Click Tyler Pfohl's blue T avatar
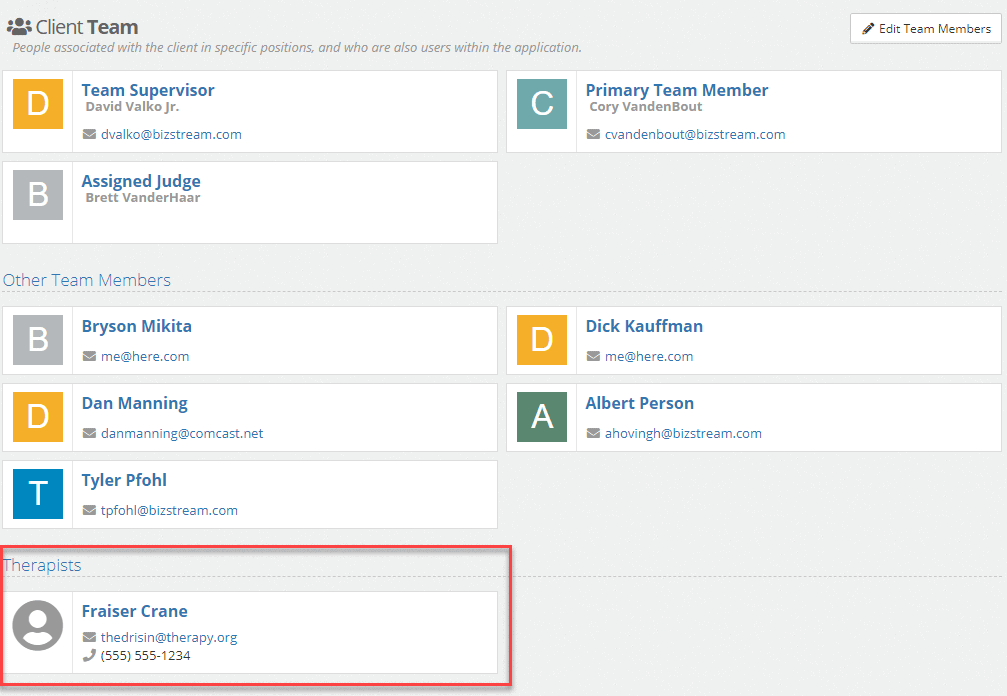Viewport: 1007px width, 696px height. (38, 494)
